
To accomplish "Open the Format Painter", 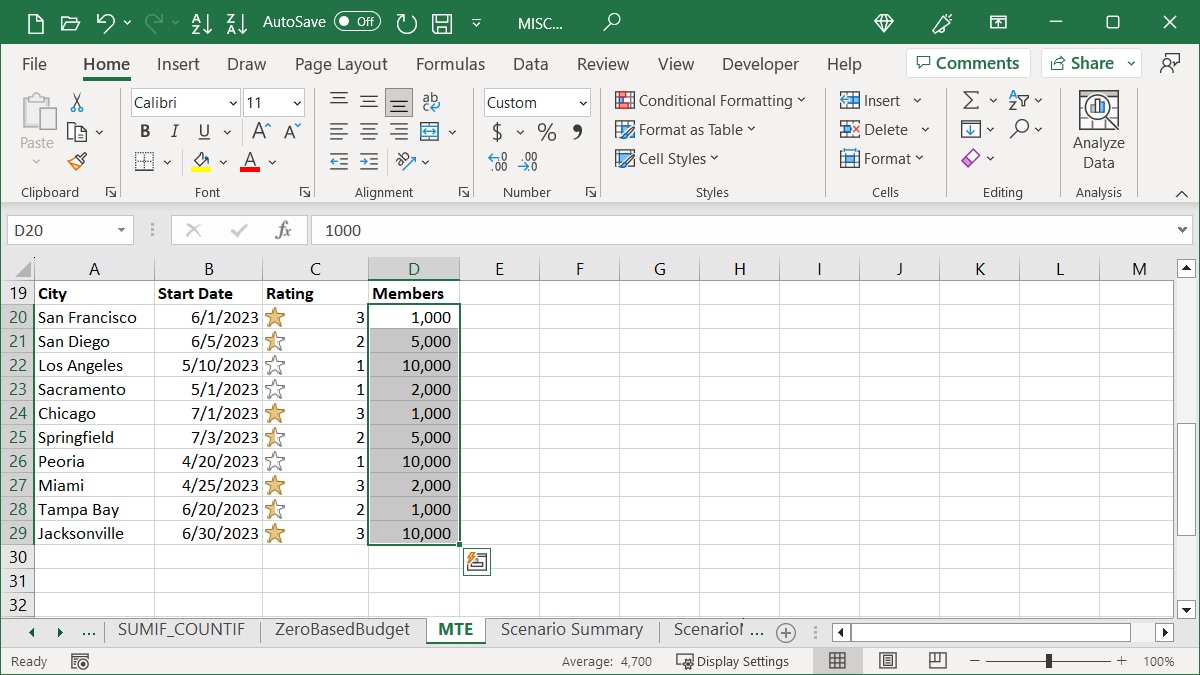I will click(x=77, y=161).
